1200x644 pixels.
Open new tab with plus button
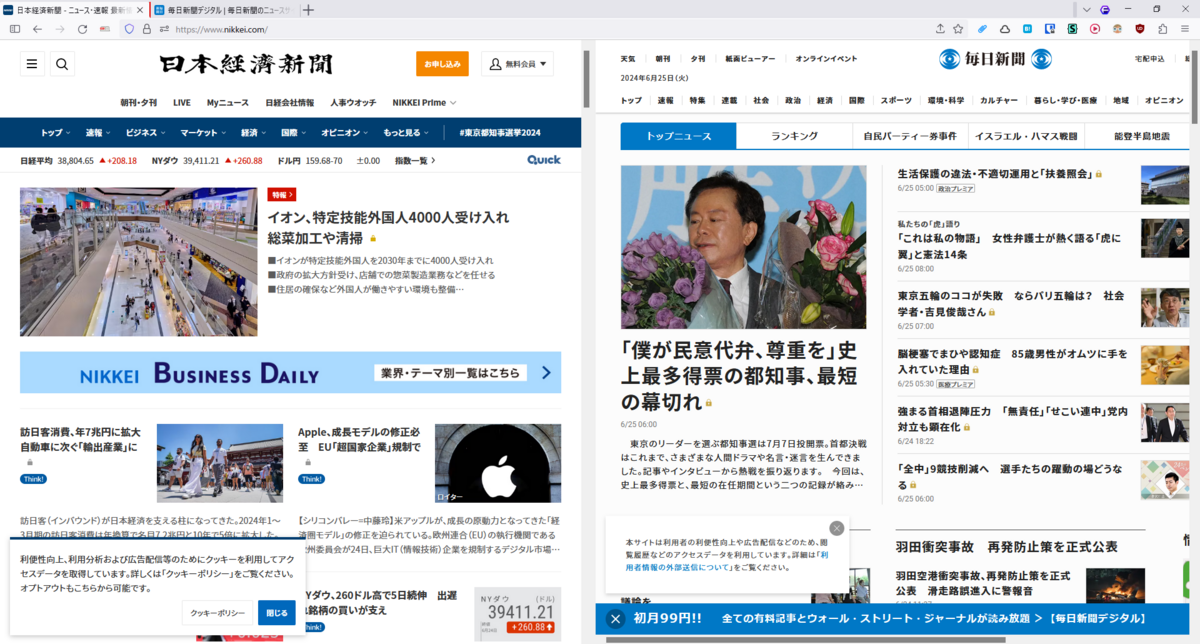coord(308,9)
